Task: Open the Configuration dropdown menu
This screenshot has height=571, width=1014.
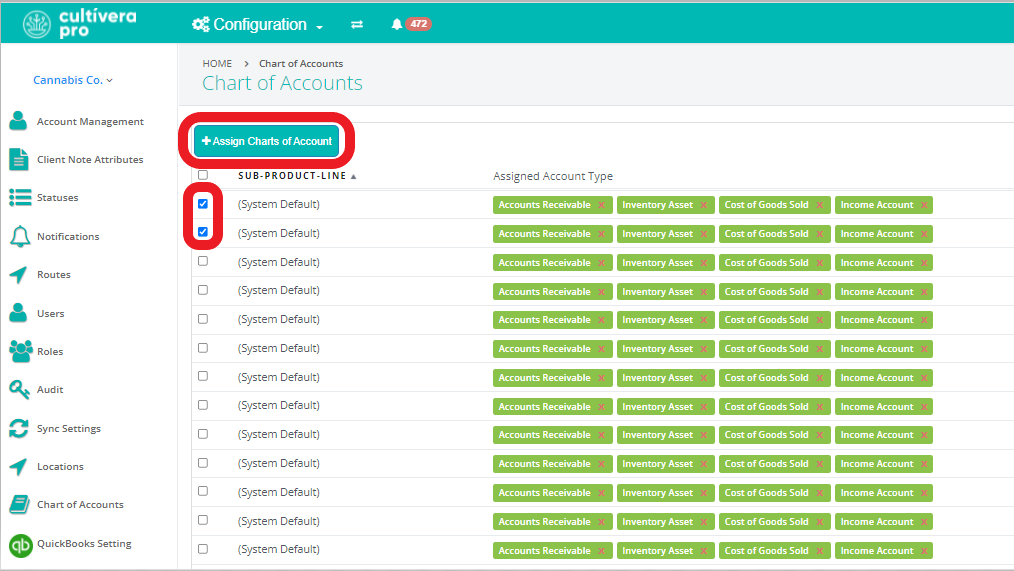Action: pos(258,25)
